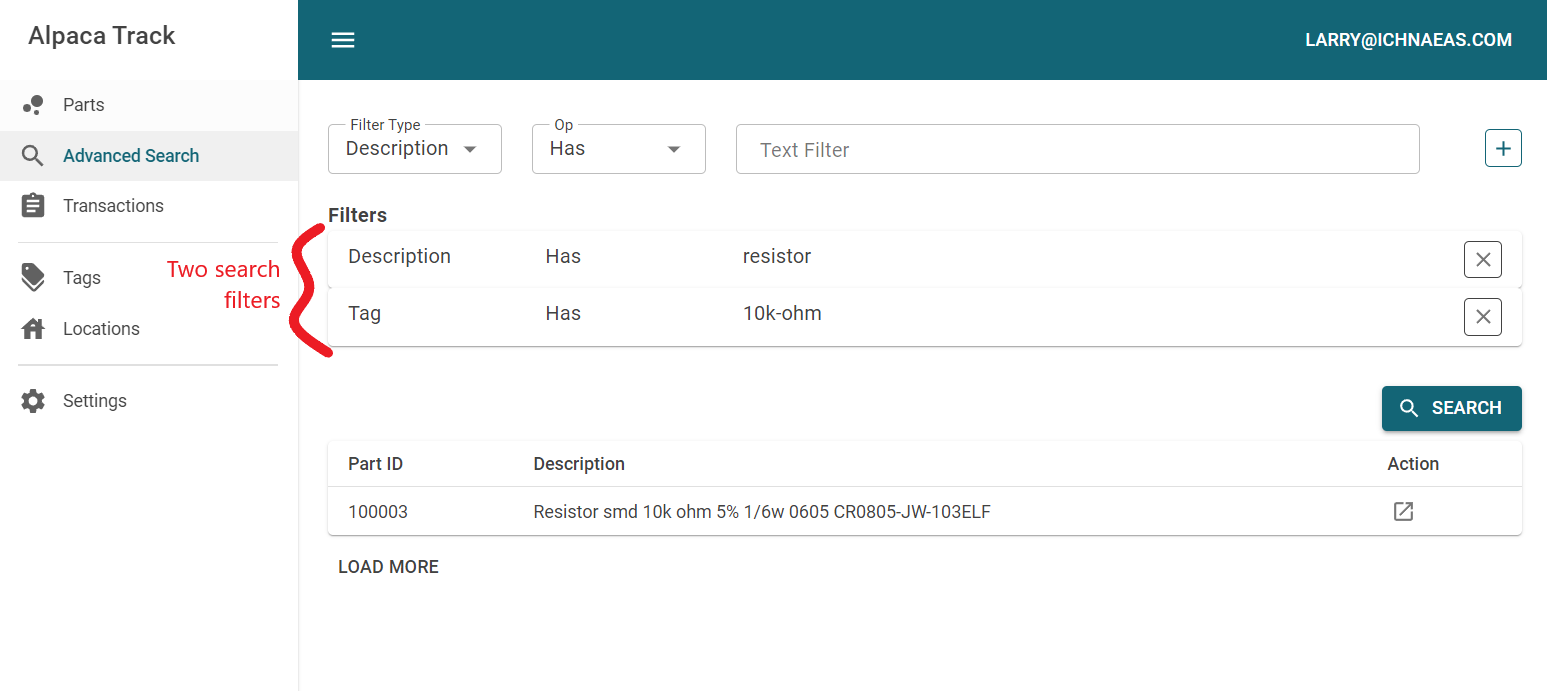This screenshot has width=1547, height=691.
Task: Open the Transactions menu item
Action: click(x=113, y=206)
